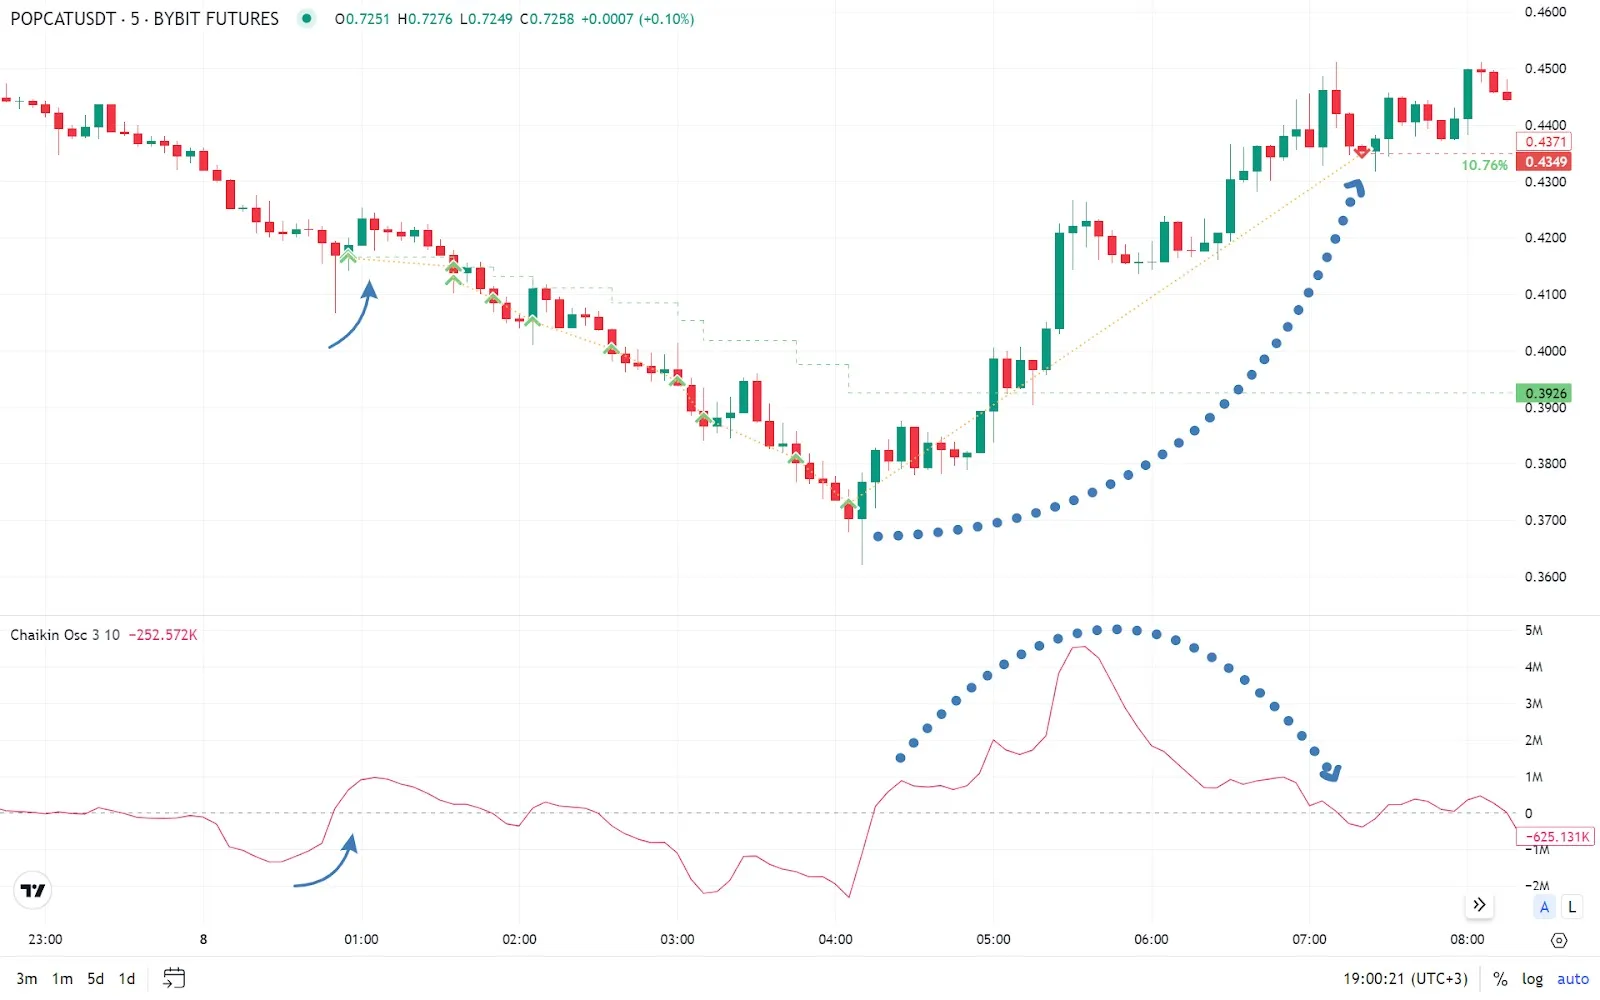
Task: Enable the L log scale button
Action: [x=1572, y=907]
